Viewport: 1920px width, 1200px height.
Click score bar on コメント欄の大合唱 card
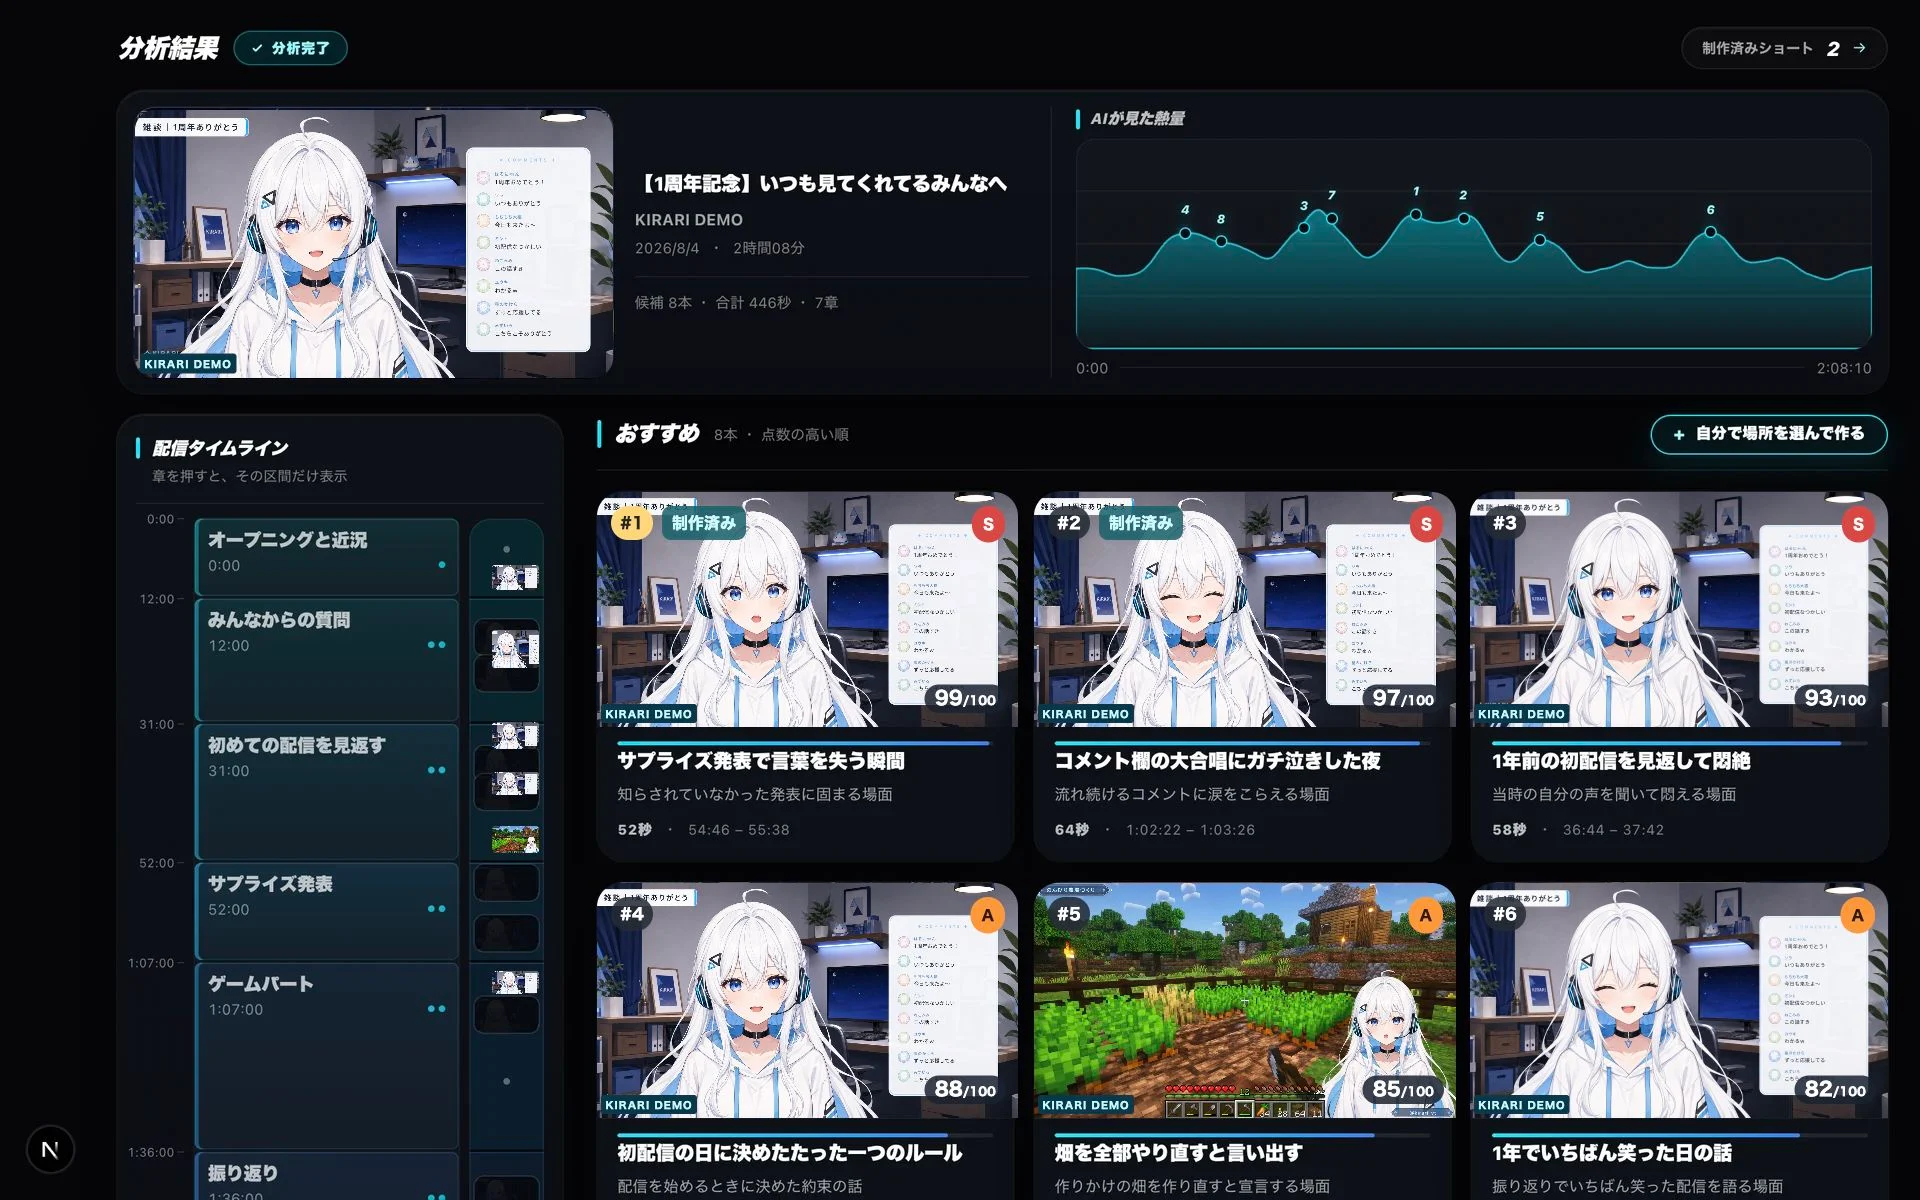(1242, 743)
